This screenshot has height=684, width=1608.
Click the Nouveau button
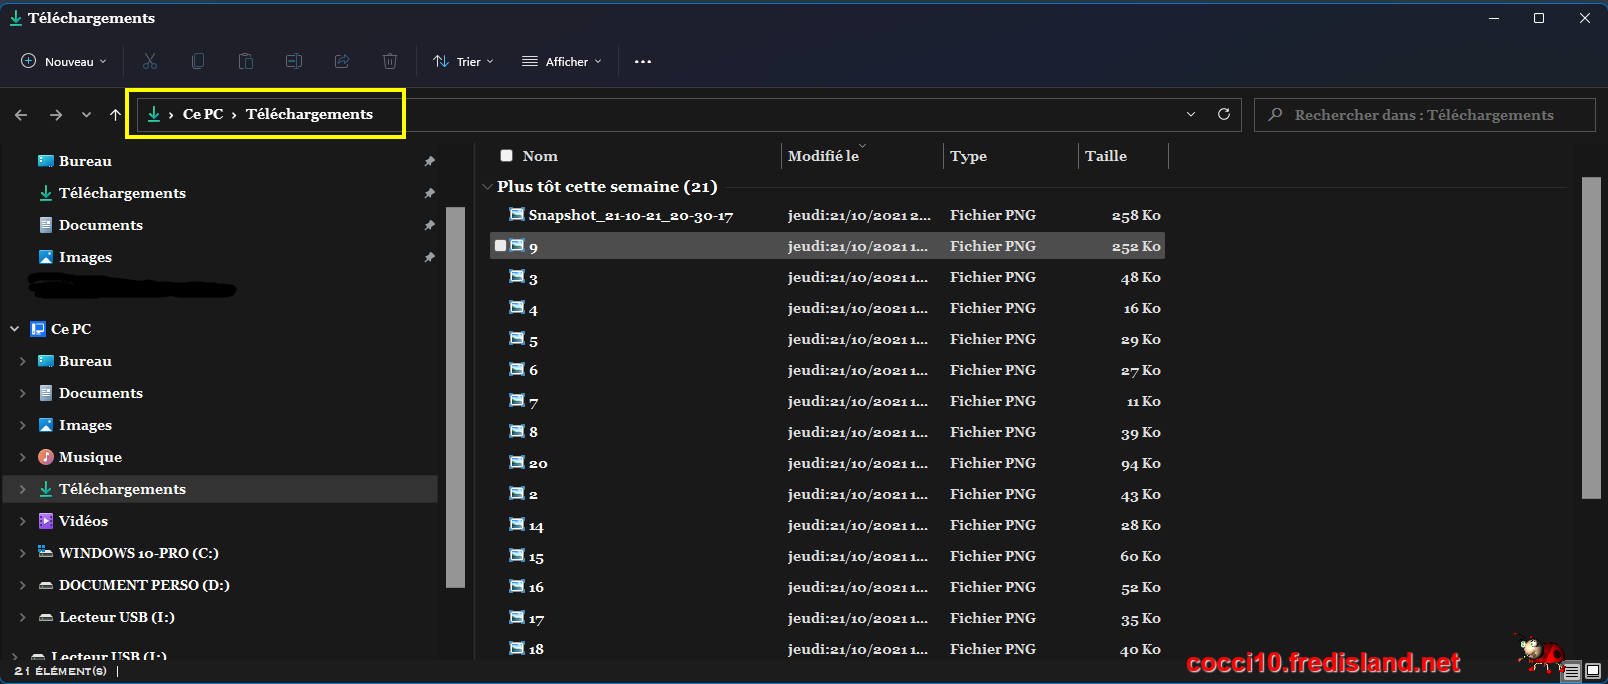(x=64, y=62)
